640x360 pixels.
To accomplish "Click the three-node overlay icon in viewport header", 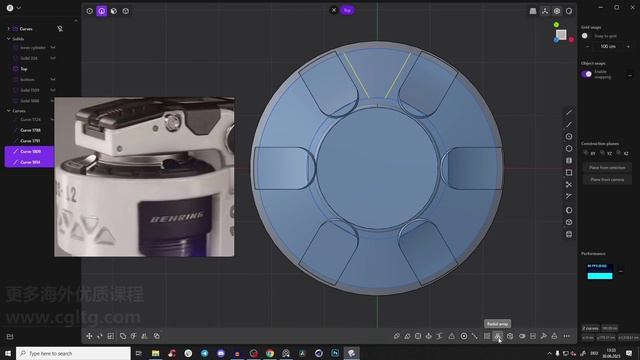I will (x=545, y=11).
